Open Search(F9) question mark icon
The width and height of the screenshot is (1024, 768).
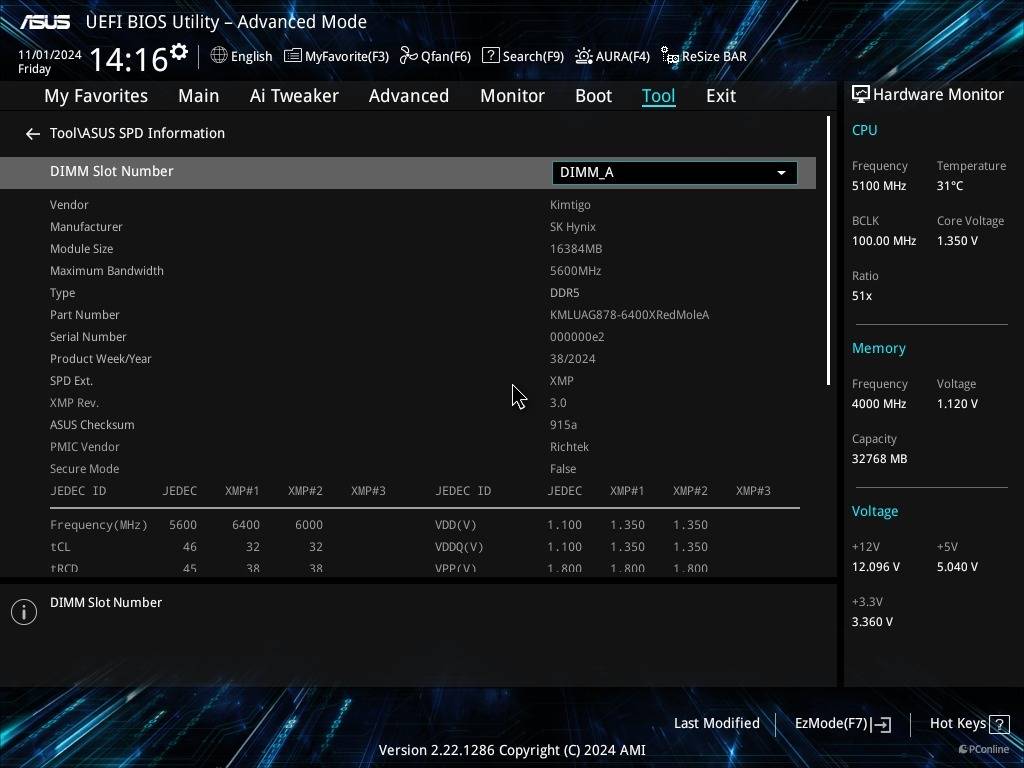coord(490,56)
